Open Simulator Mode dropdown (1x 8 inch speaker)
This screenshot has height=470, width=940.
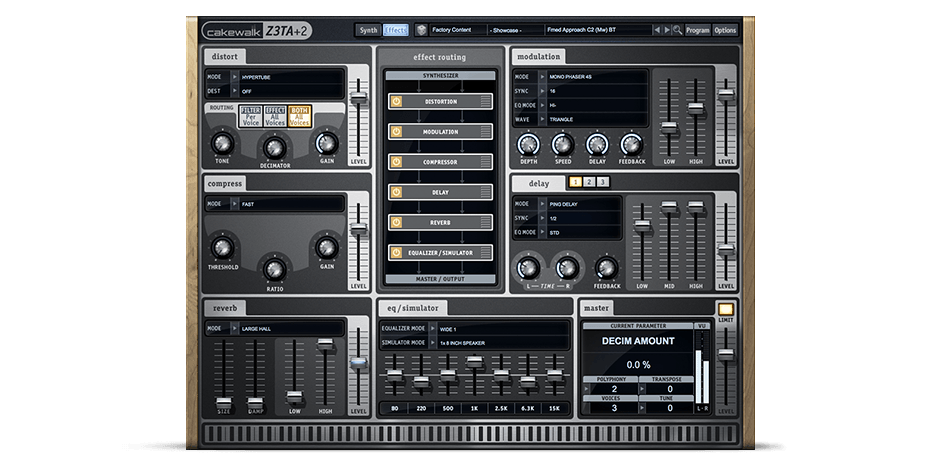point(475,343)
